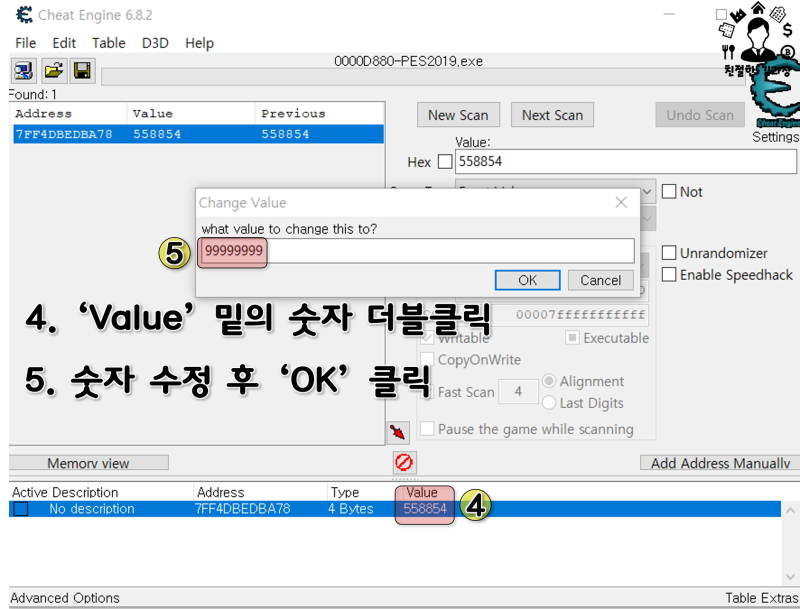Select the Alignment radio button
800x609 pixels.
pos(549,381)
